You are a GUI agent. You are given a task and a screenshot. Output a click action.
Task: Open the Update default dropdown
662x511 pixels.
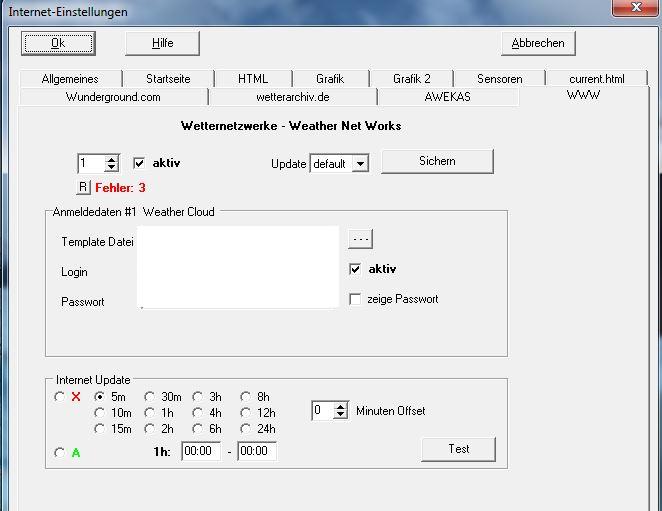click(x=360, y=163)
